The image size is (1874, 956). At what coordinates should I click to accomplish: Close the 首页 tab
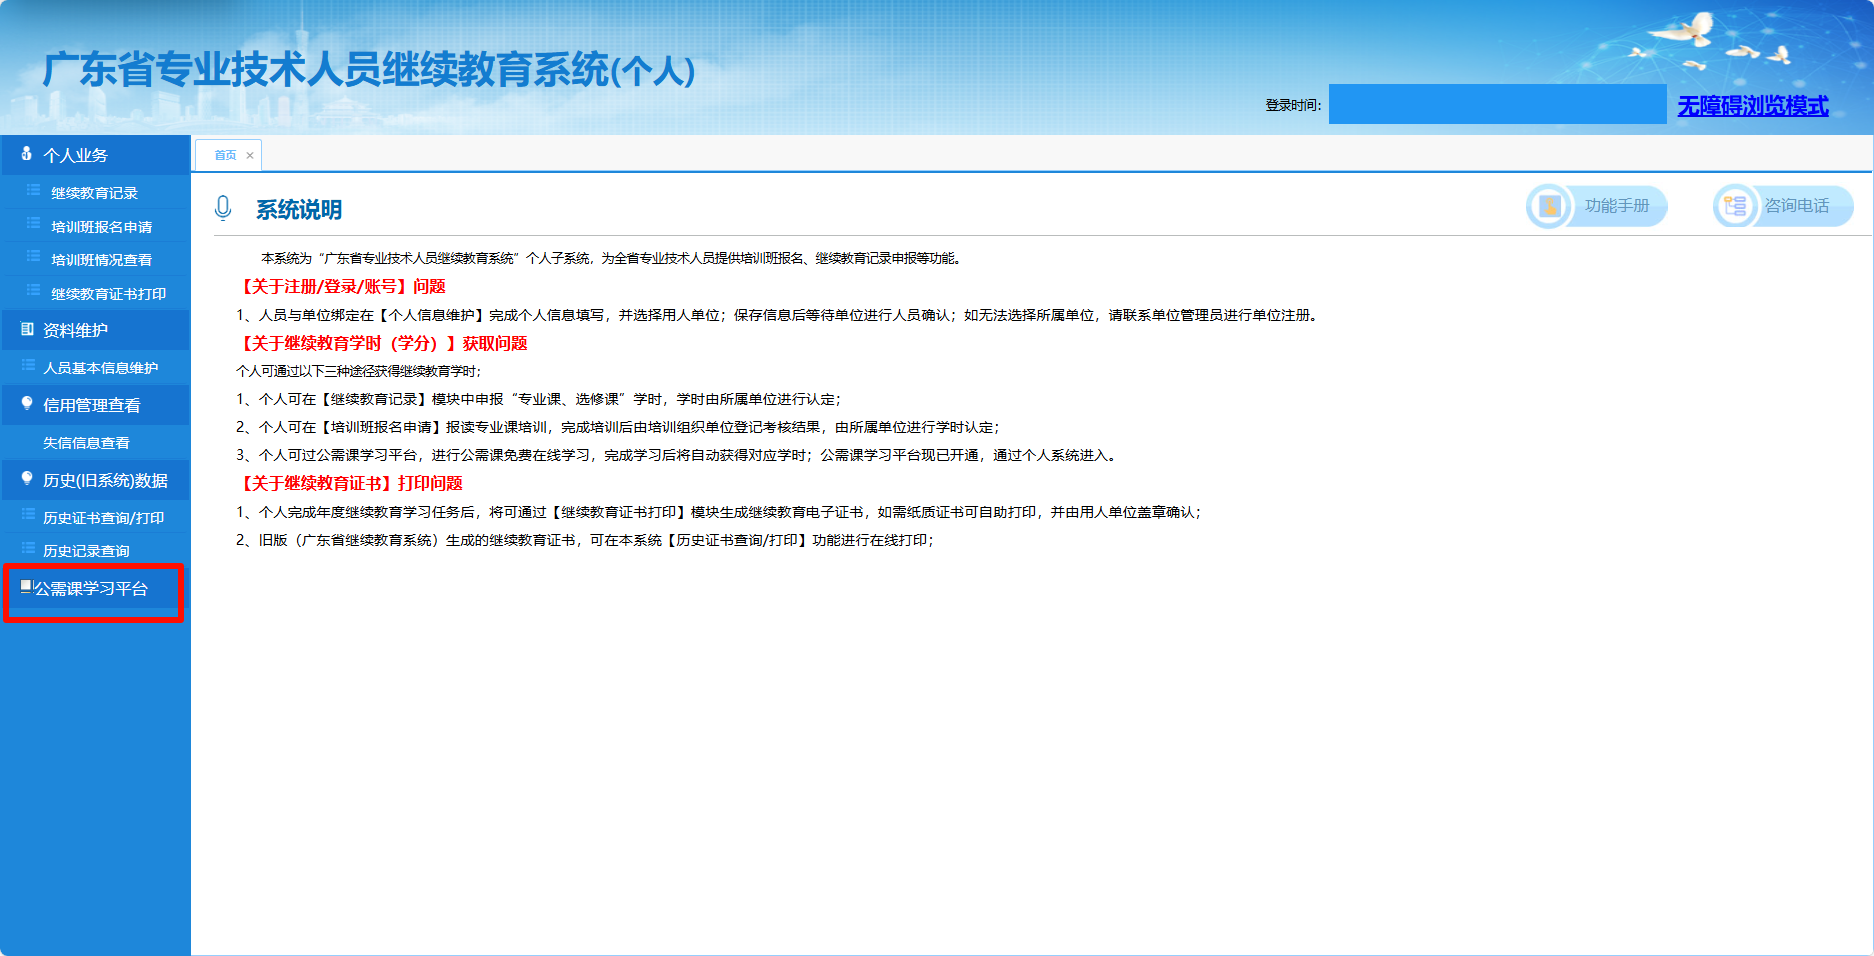click(x=248, y=154)
